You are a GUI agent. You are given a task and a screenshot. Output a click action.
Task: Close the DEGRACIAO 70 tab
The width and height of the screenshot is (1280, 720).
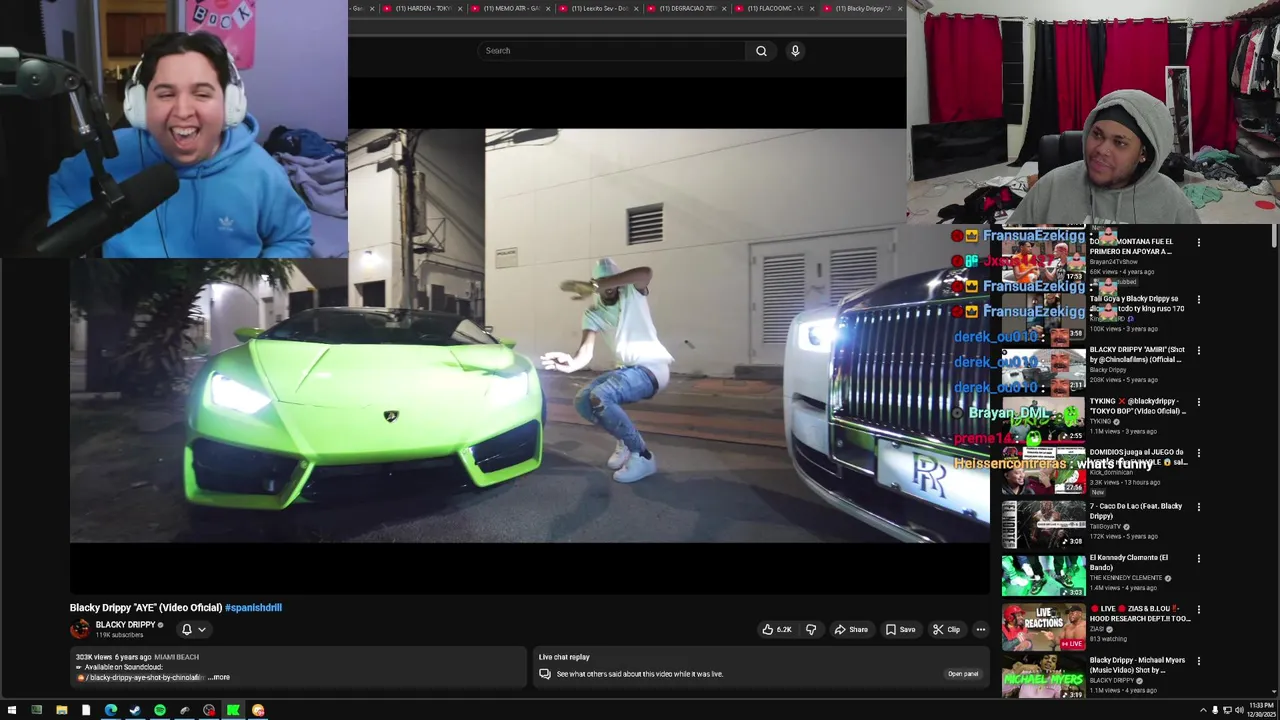click(724, 8)
